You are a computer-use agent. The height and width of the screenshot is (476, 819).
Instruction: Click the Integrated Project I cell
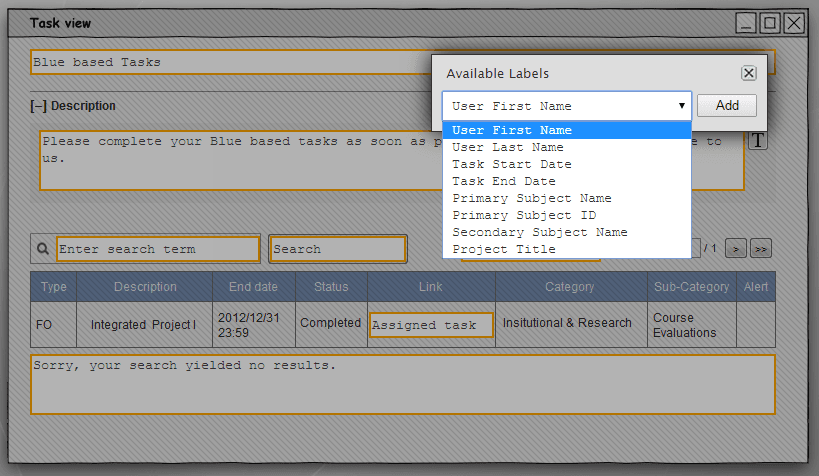144,324
